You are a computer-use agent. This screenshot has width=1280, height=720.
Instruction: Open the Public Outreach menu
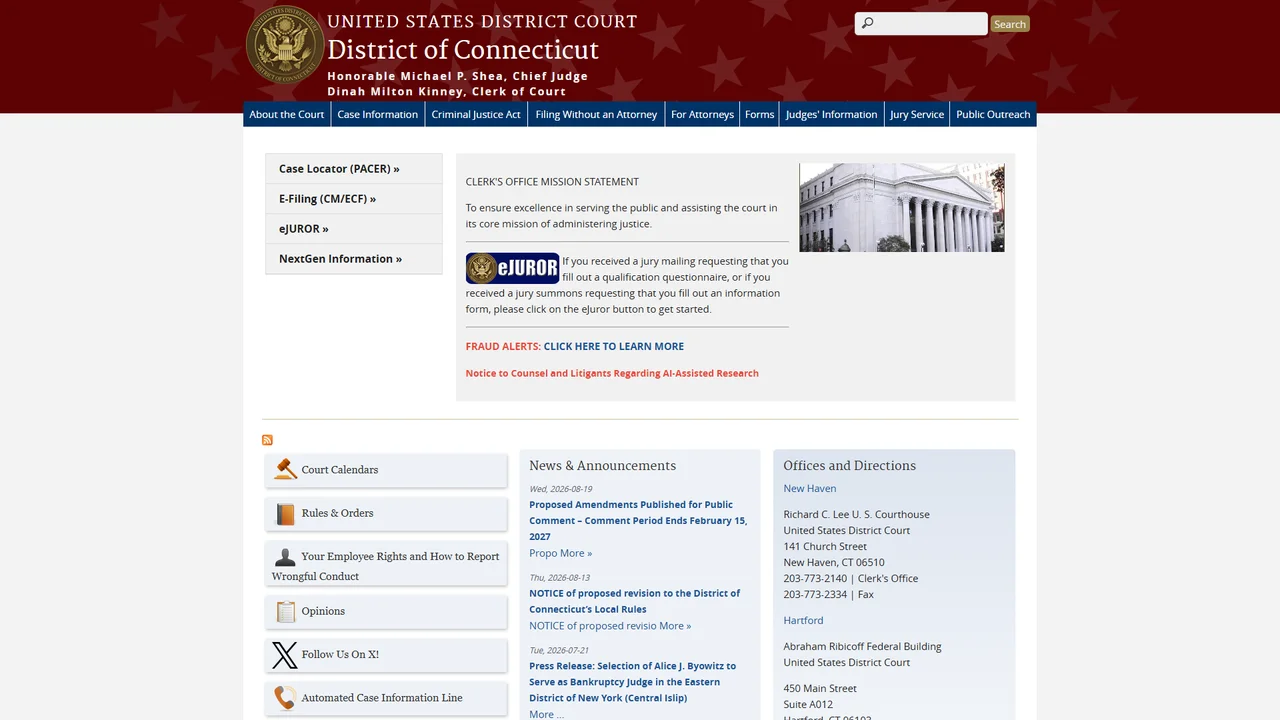click(x=993, y=114)
